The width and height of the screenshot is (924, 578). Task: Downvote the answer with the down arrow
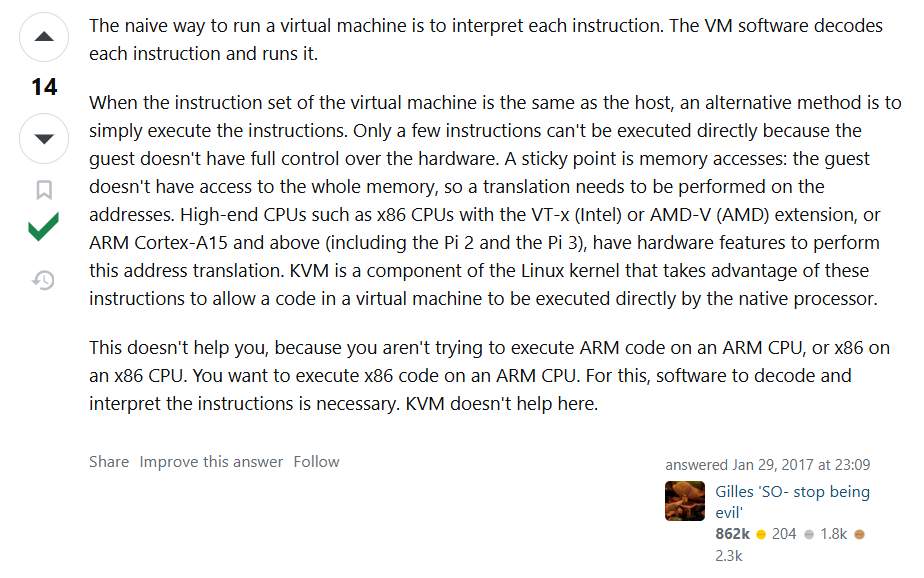tap(43, 138)
